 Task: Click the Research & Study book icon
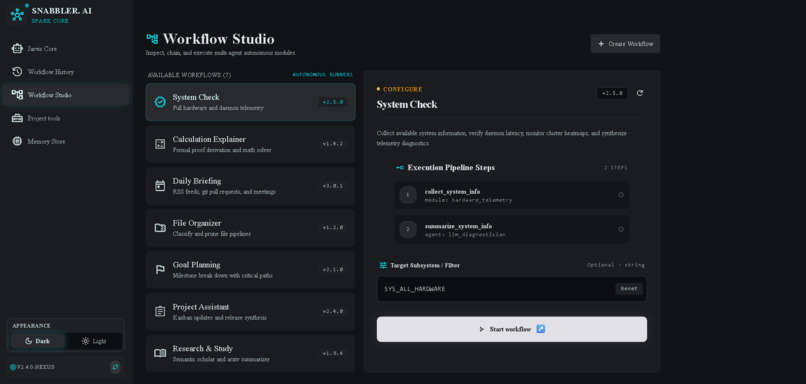point(160,353)
